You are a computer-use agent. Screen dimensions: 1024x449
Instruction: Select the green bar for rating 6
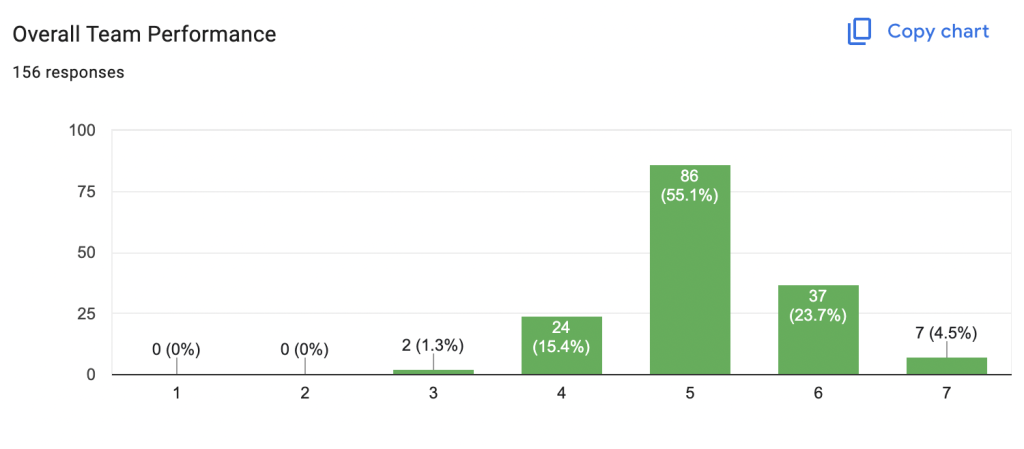coord(818,330)
